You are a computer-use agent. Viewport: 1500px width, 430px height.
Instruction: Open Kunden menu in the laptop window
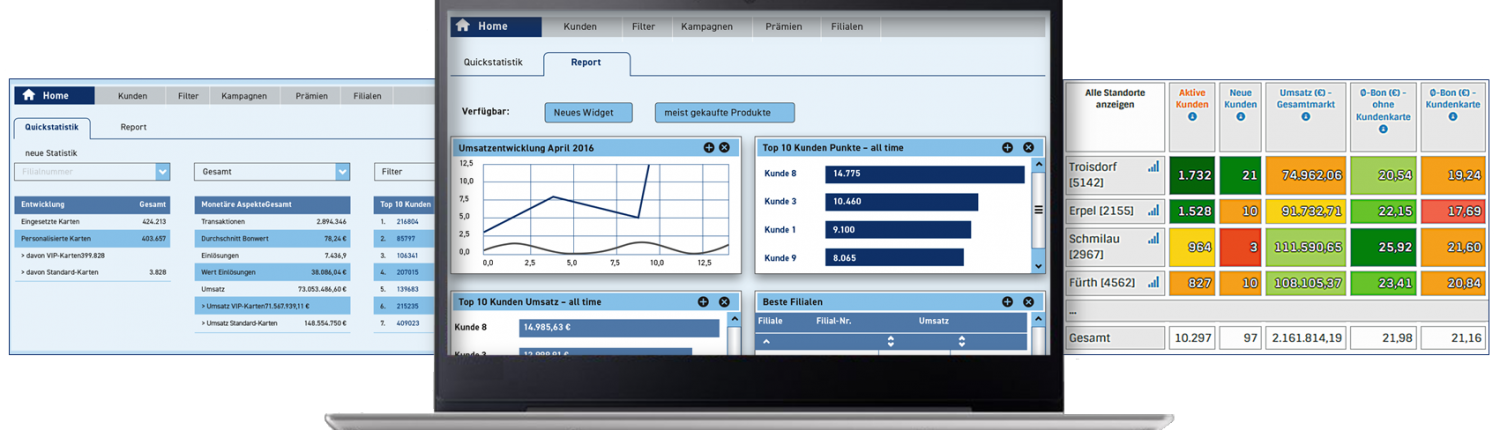pos(580,26)
